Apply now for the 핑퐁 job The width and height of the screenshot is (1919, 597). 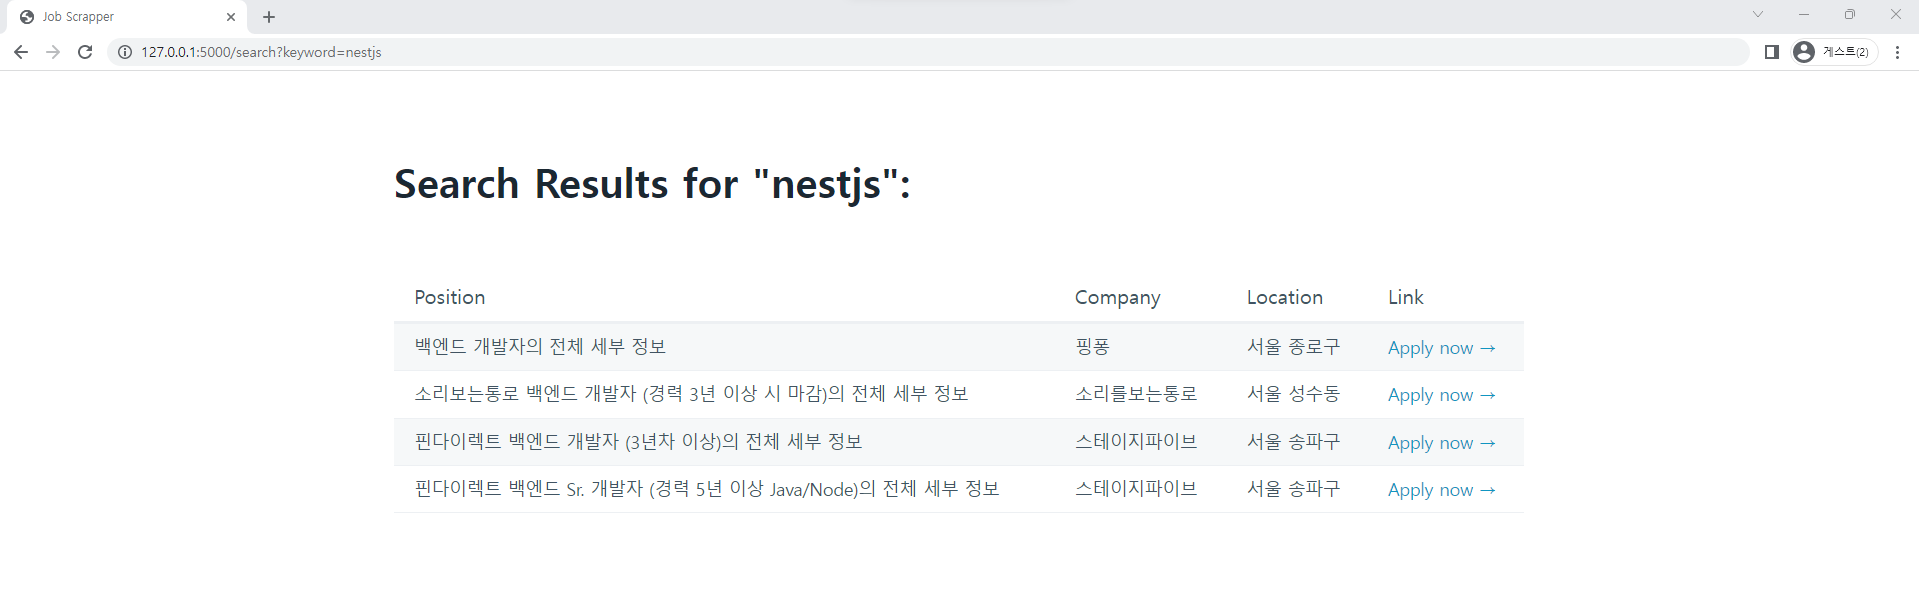[x=1441, y=348]
